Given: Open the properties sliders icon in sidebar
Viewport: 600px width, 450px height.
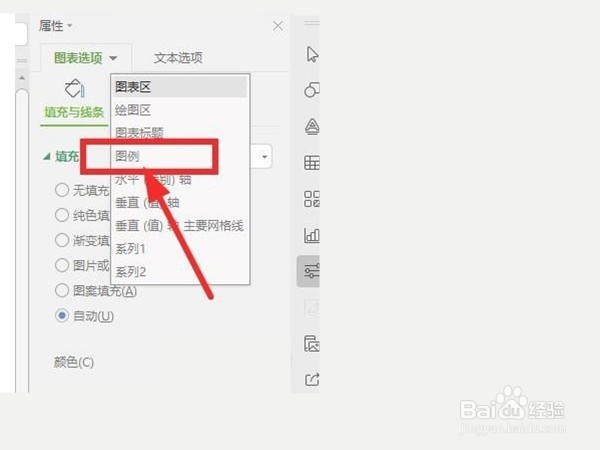Looking at the screenshot, I should point(312,271).
